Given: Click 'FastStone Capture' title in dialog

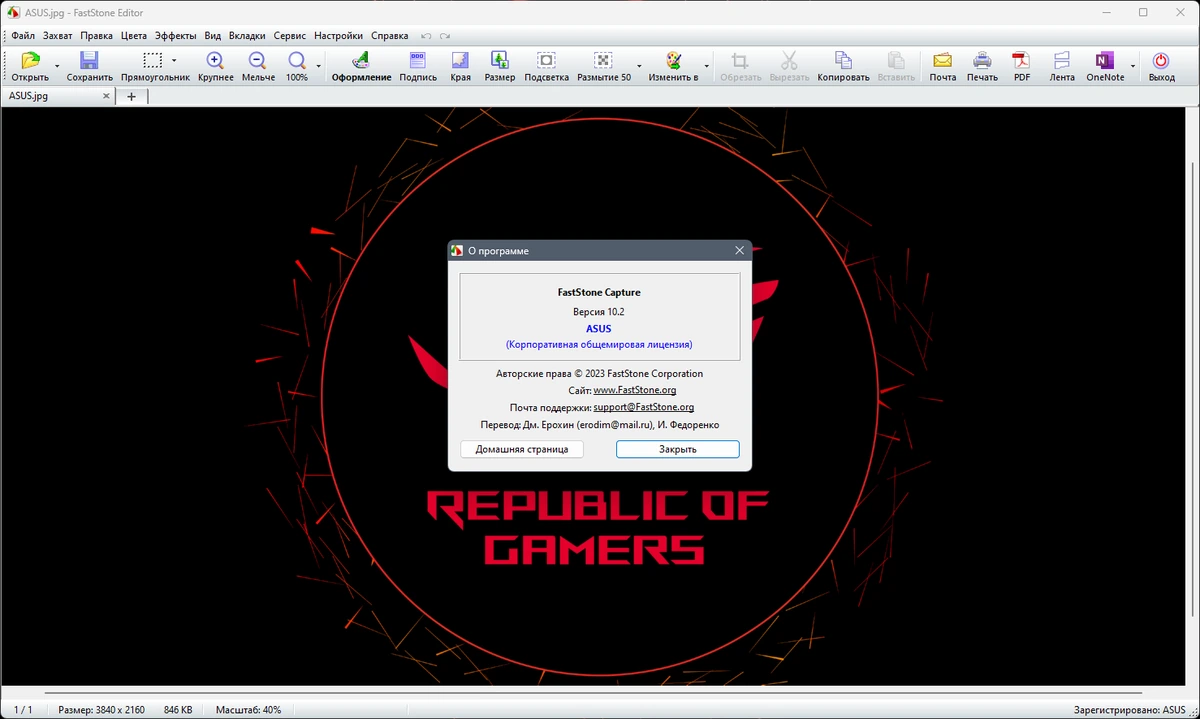Looking at the screenshot, I should tap(599, 293).
